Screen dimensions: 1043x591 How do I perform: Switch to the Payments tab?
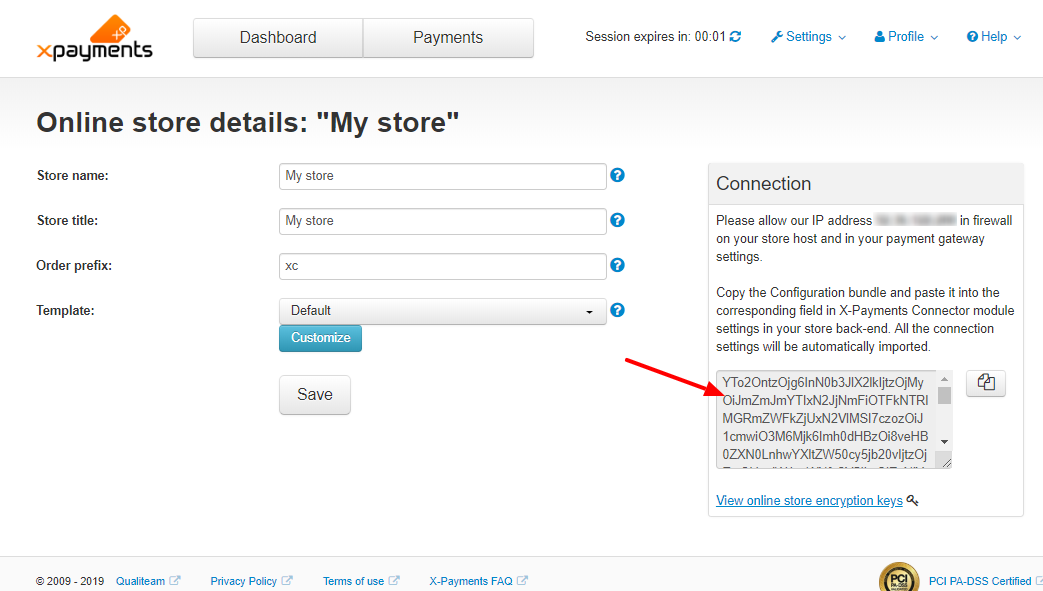pyautogui.click(x=448, y=38)
